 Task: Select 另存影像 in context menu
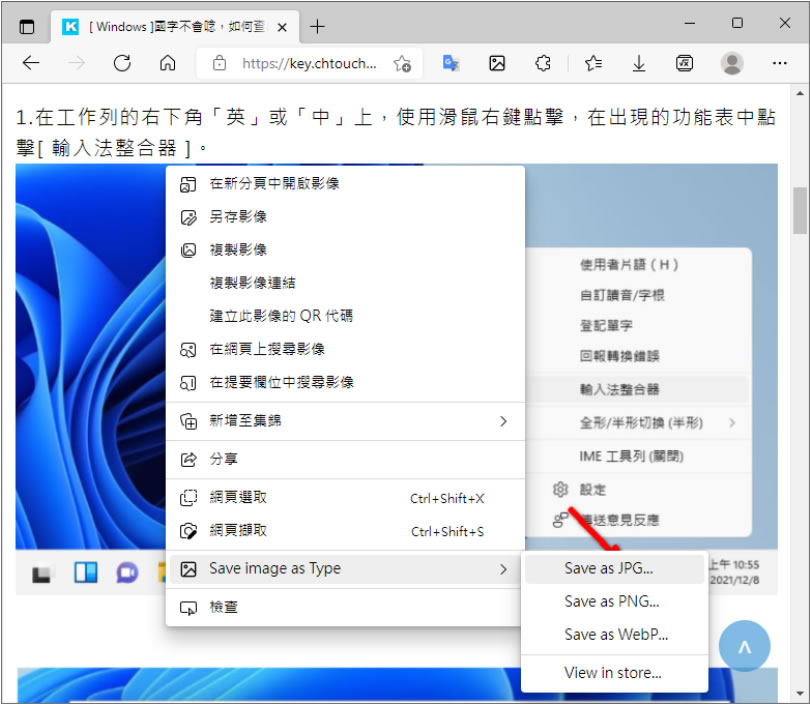(238, 217)
